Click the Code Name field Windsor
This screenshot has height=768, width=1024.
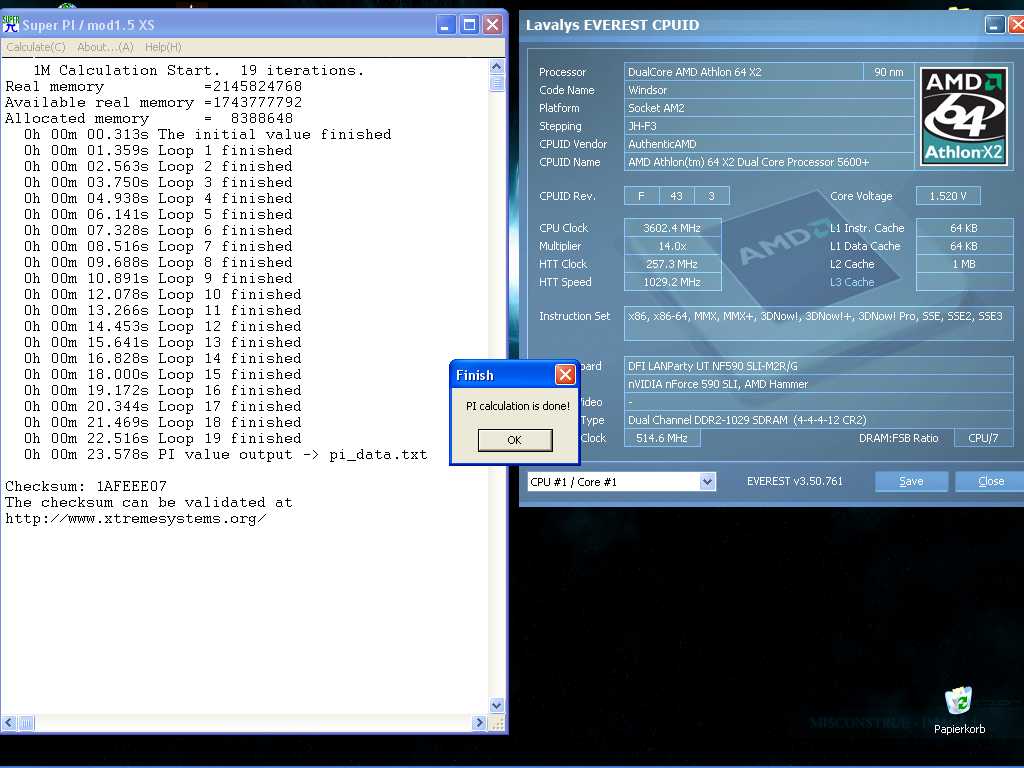click(x=769, y=90)
